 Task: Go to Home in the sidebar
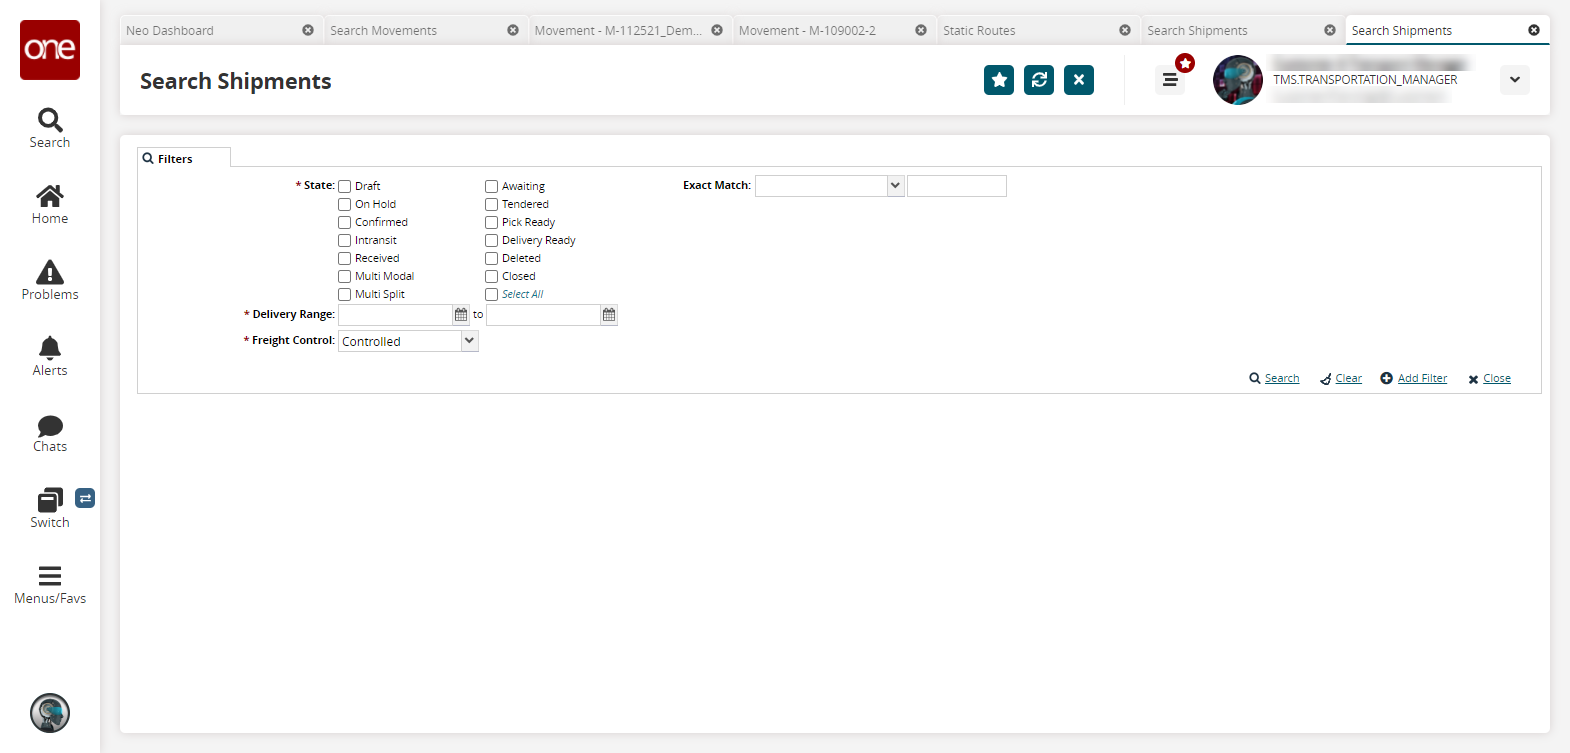50,205
